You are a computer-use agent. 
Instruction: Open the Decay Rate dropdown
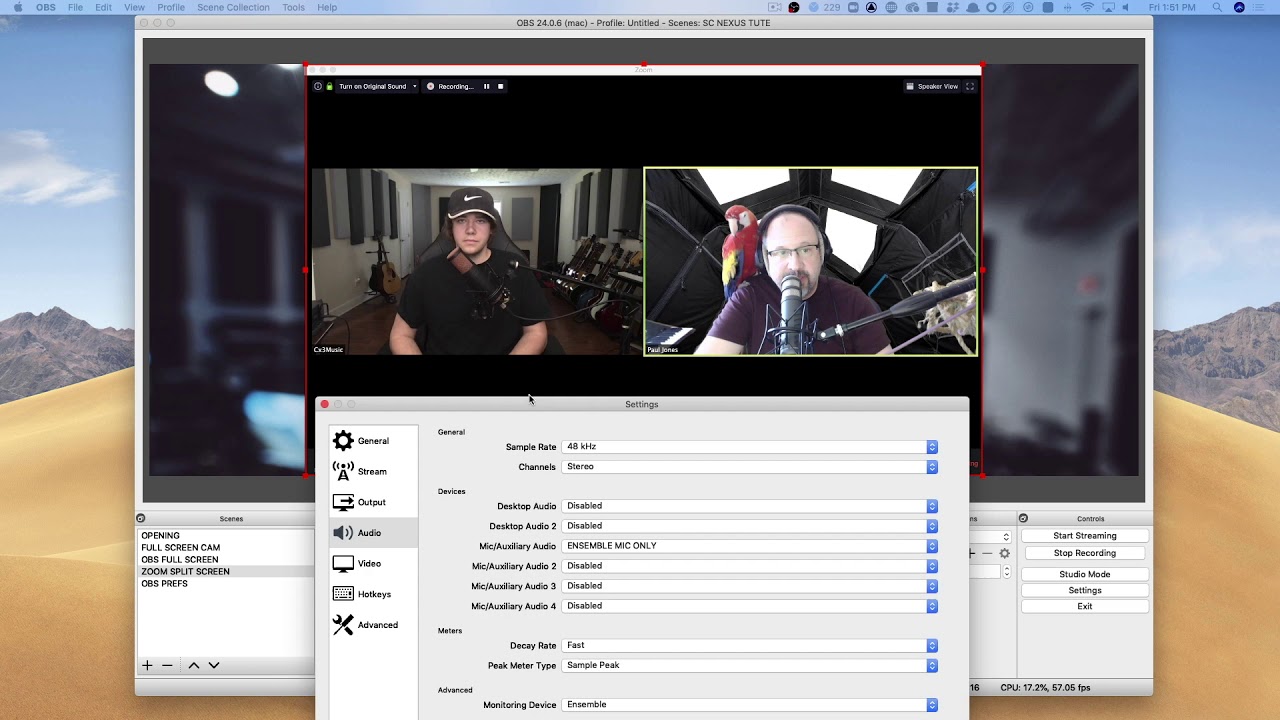point(750,646)
